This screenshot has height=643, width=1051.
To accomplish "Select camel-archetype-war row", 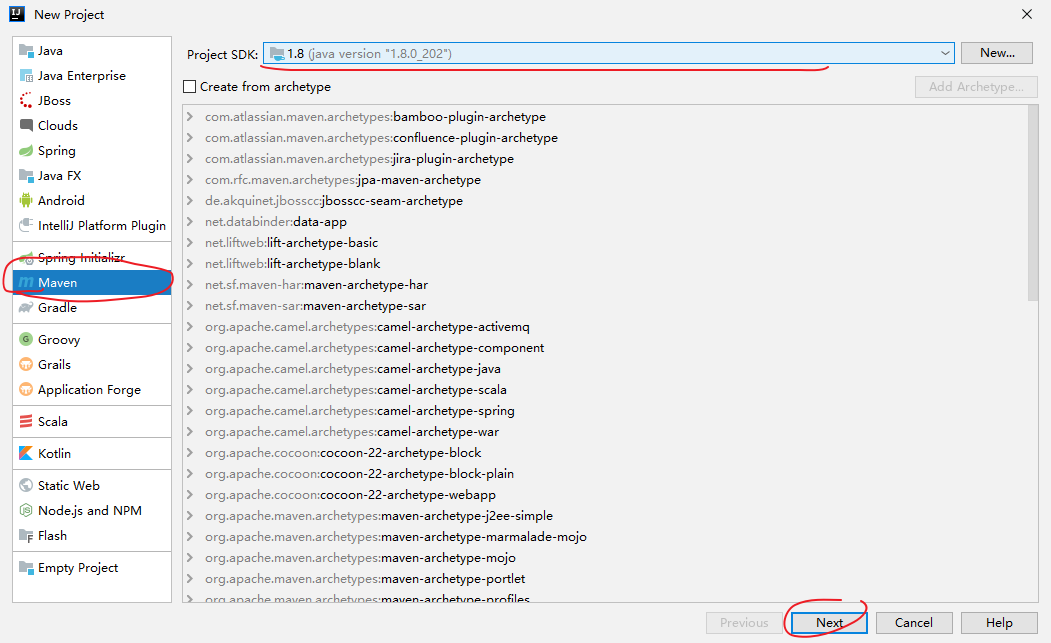I will click(x=605, y=432).
